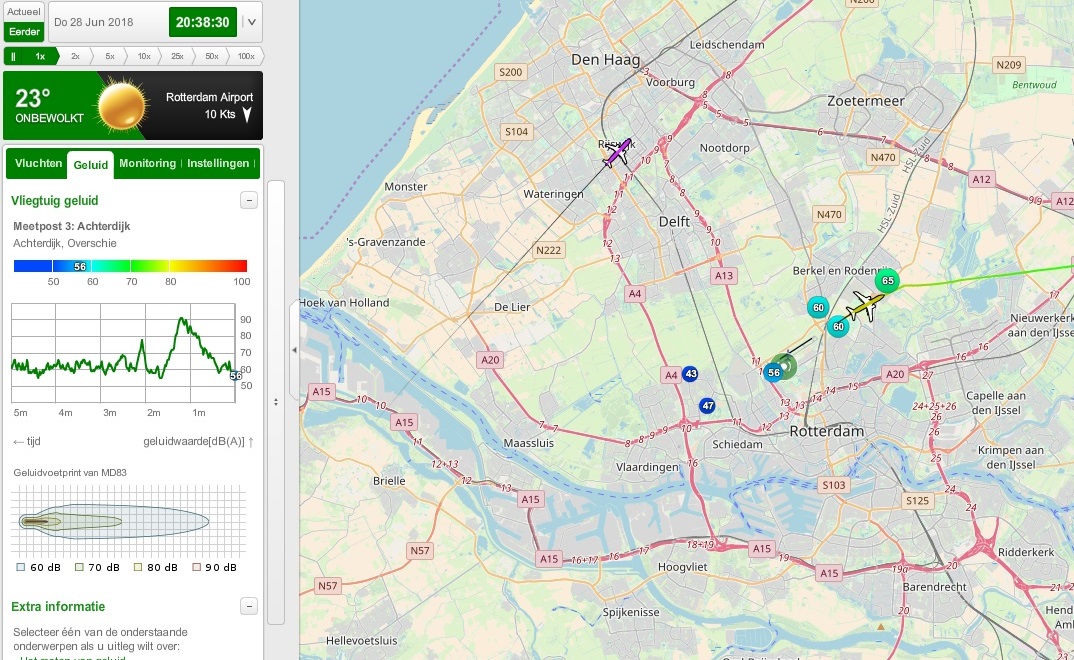Select the noise monitor marker showing 47
The height and width of the screenshot is (660, 1074).
[x=708, y=406]
